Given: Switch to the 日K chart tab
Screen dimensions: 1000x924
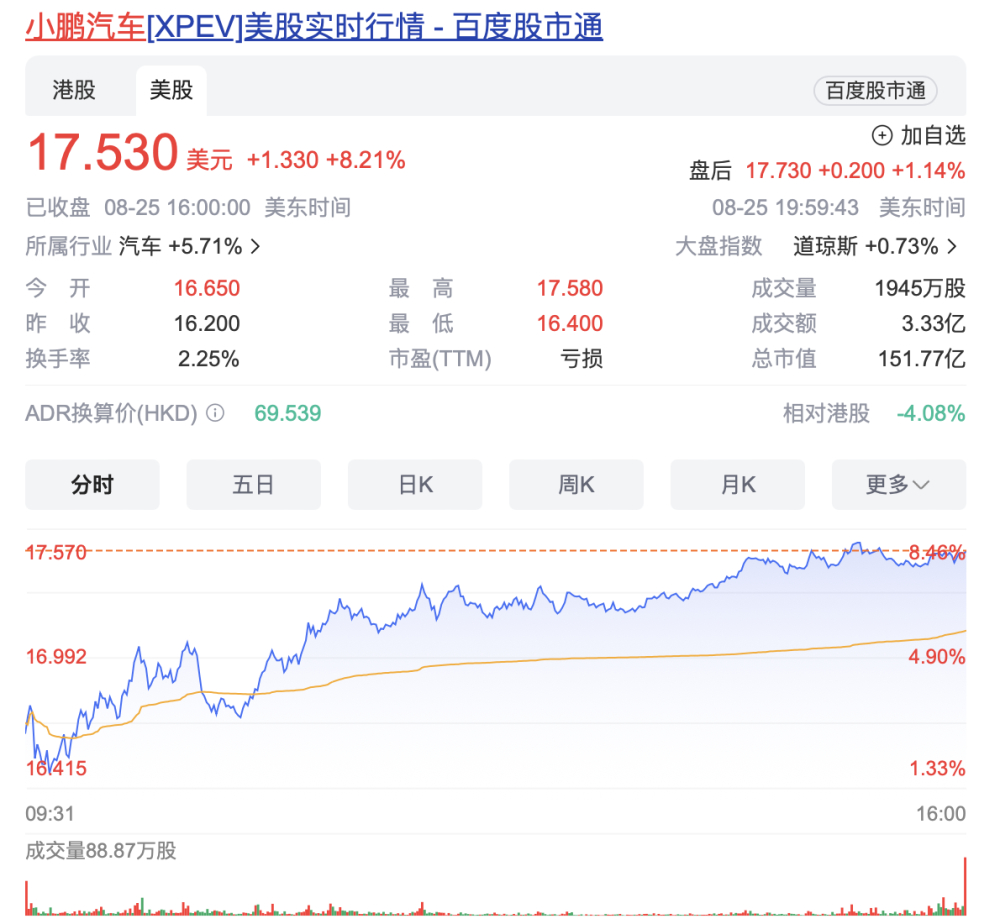Looking at the screenshot, I should (x=415, y=485).
